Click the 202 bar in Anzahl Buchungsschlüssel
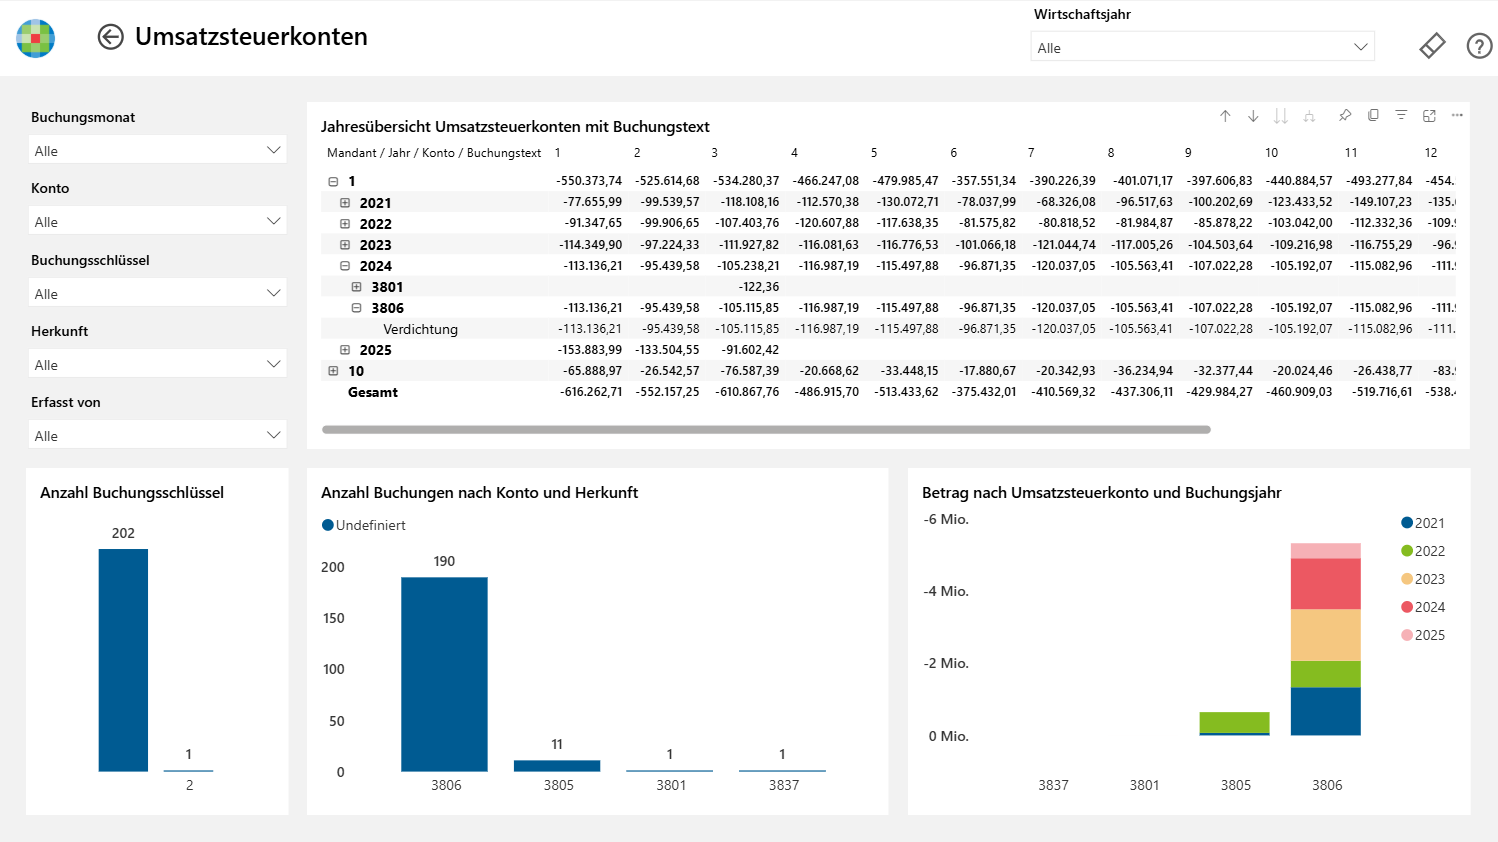The height and width of the screenshot is (842, 1498). point(123,660)
